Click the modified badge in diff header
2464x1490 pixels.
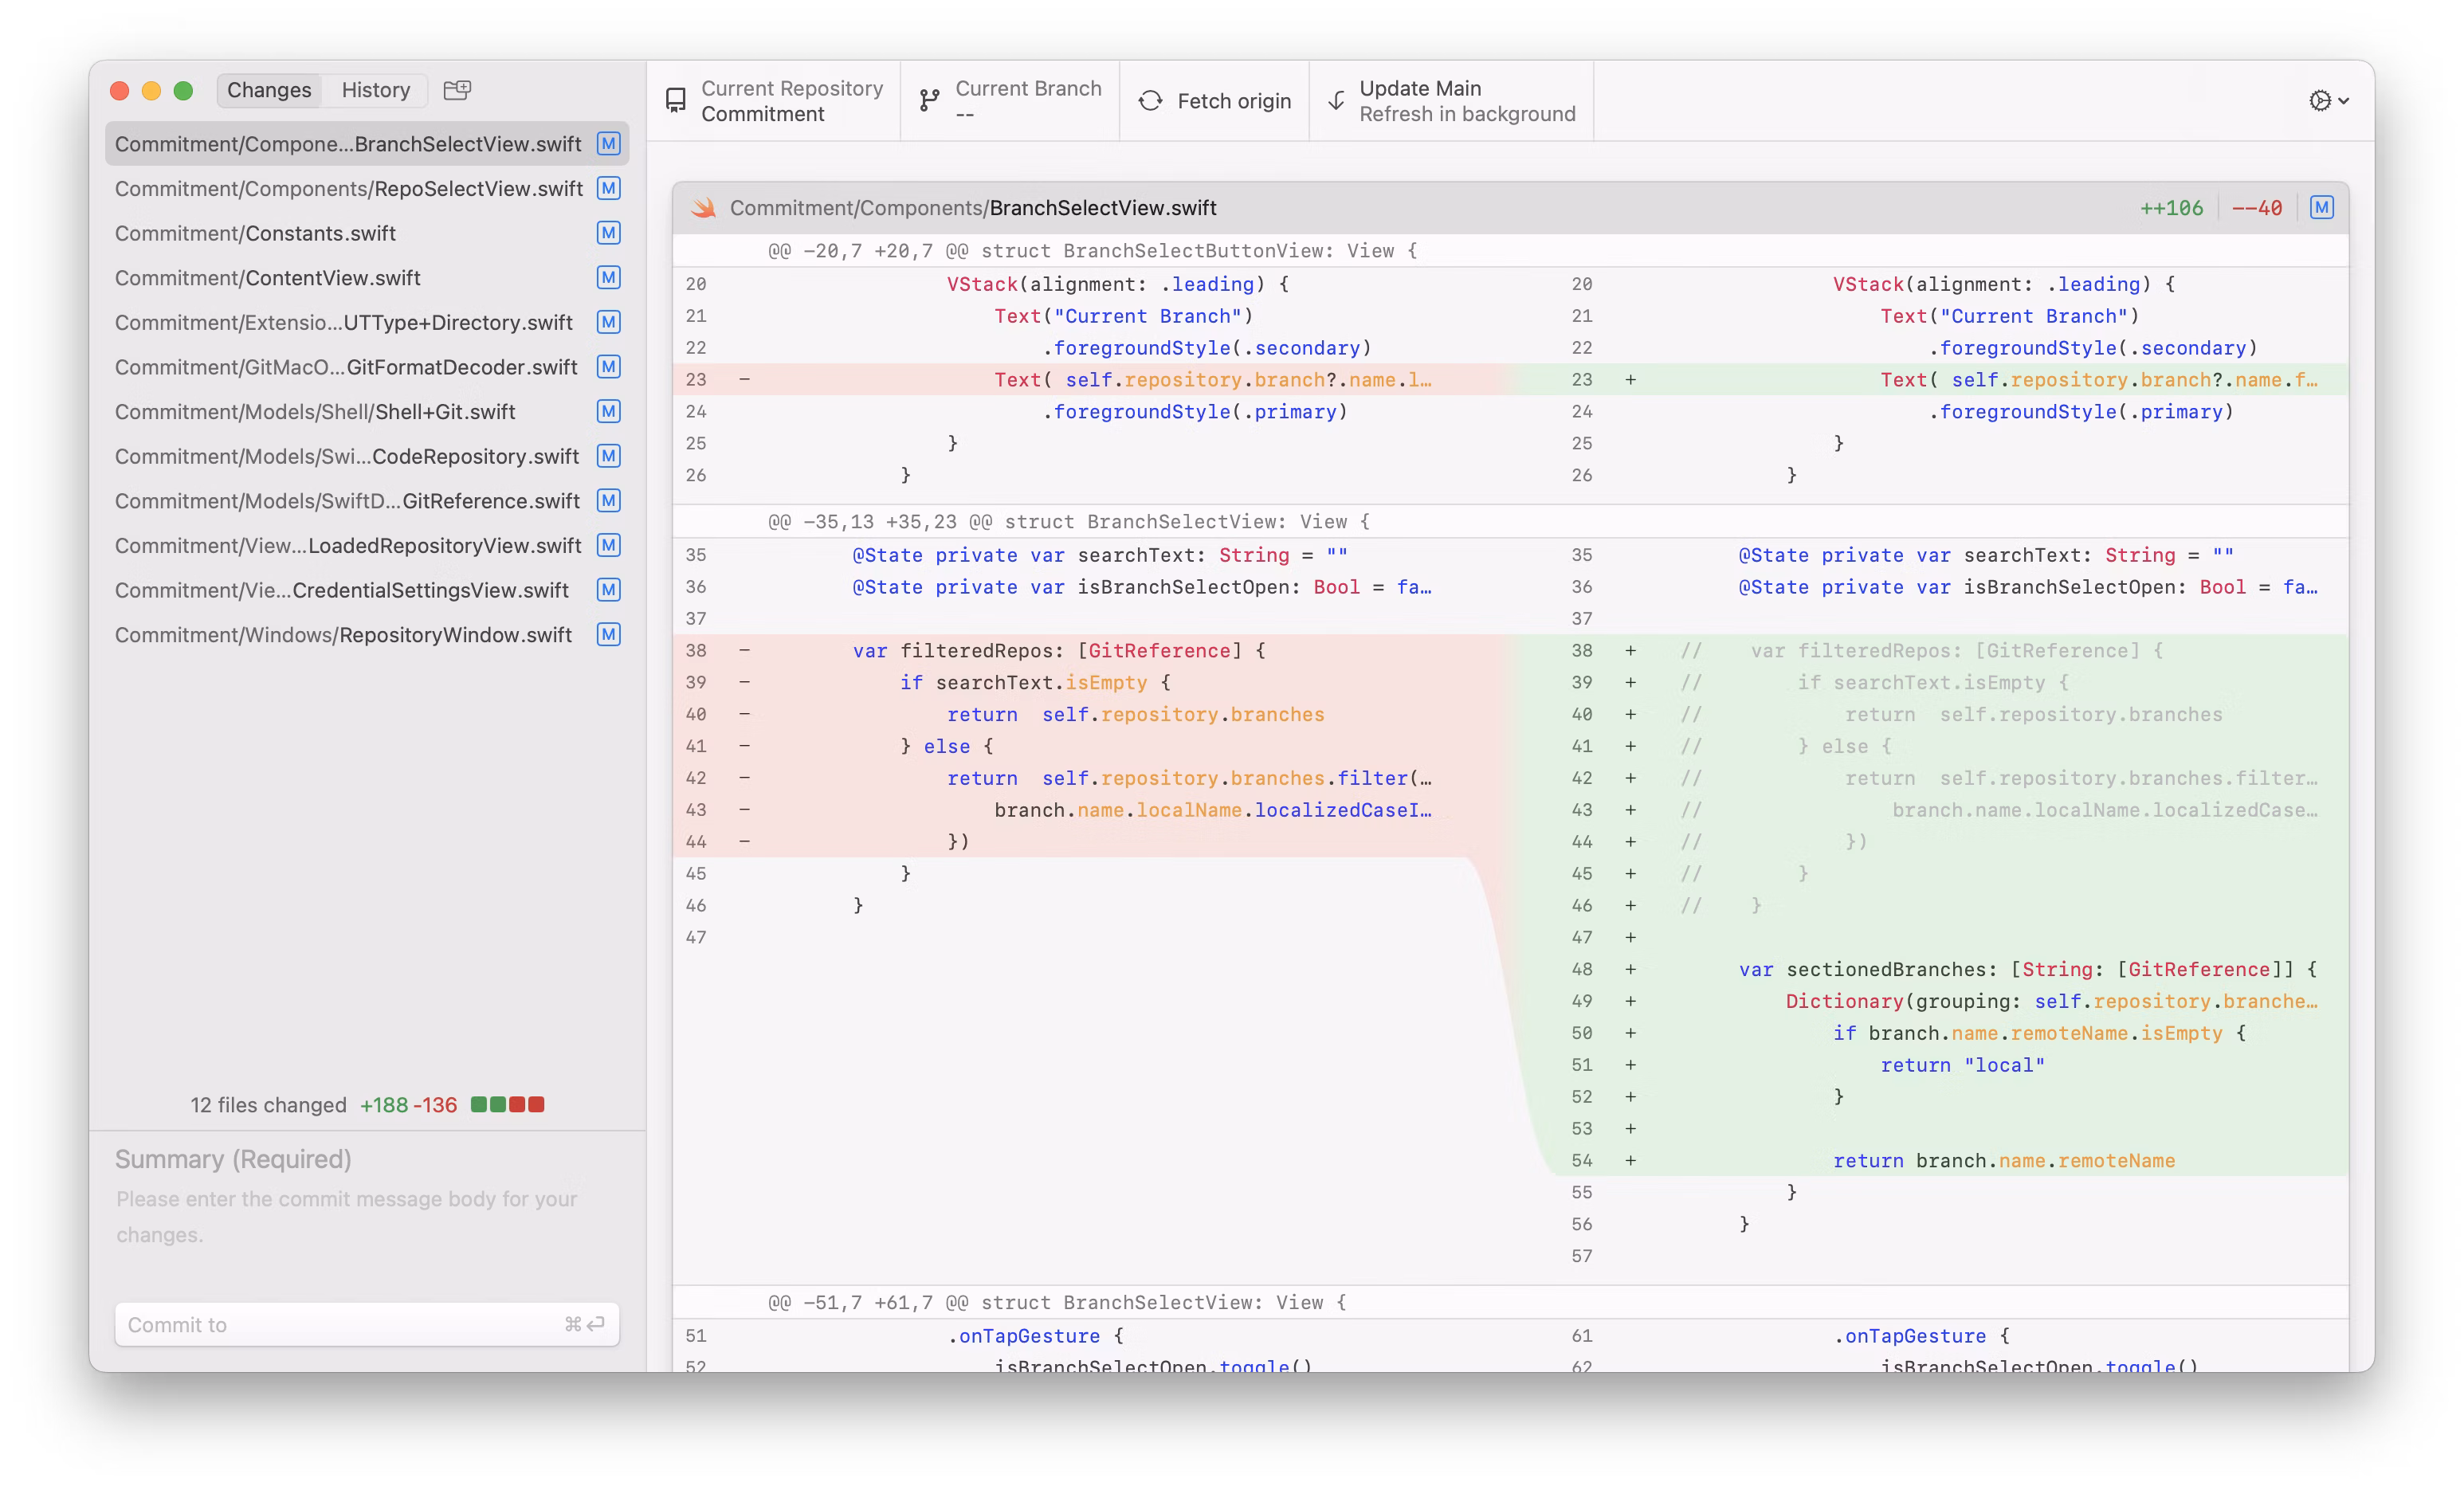coord(2322,208)
